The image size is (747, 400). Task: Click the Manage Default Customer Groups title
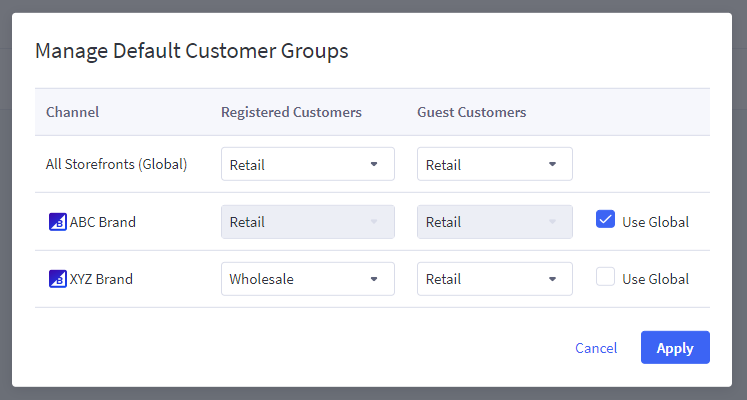pyautogui.click(x=191, y=51)
